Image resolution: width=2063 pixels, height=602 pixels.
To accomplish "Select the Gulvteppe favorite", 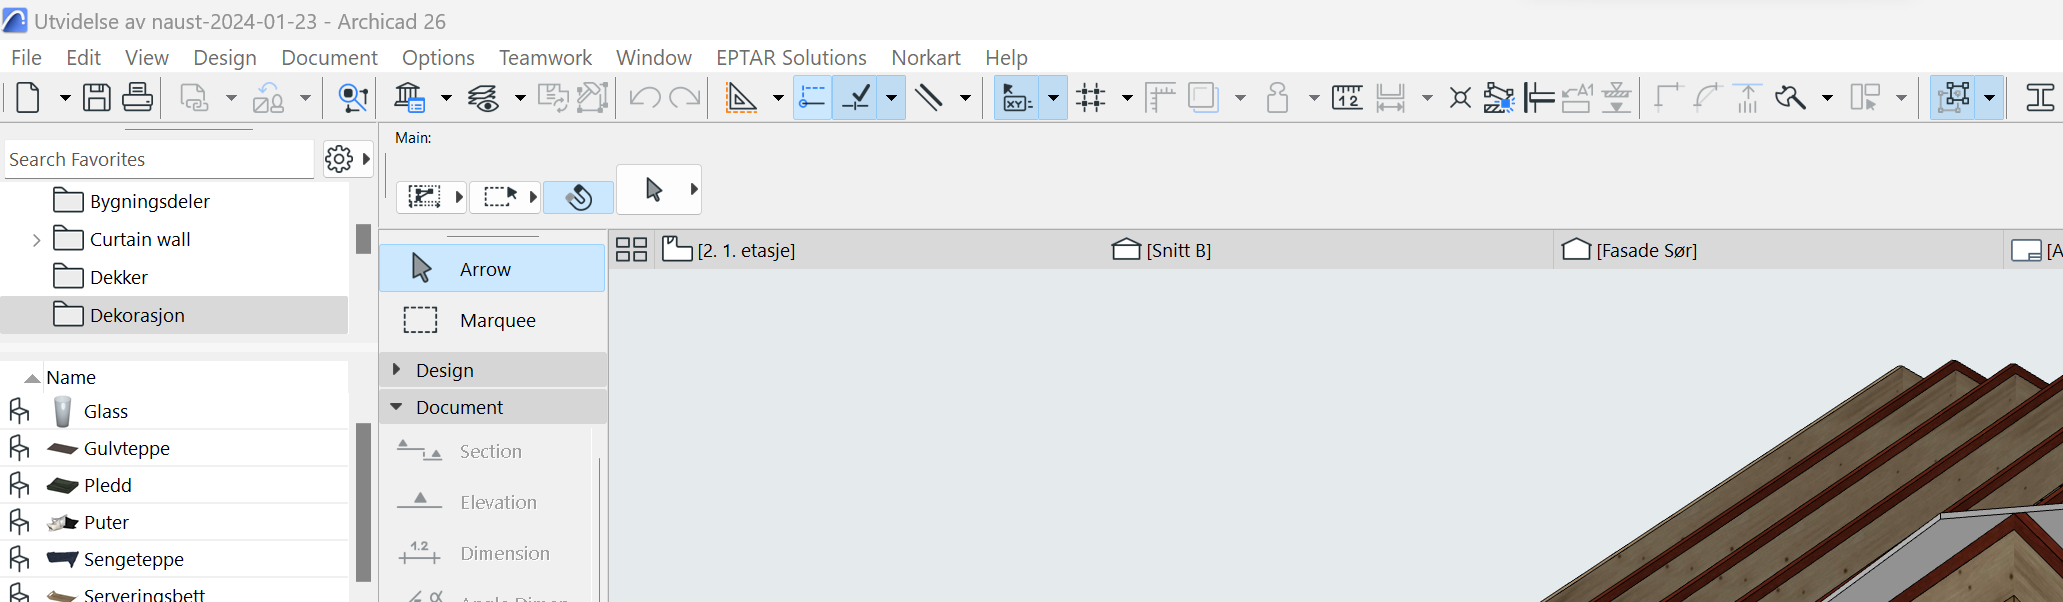I will [127, 448].
